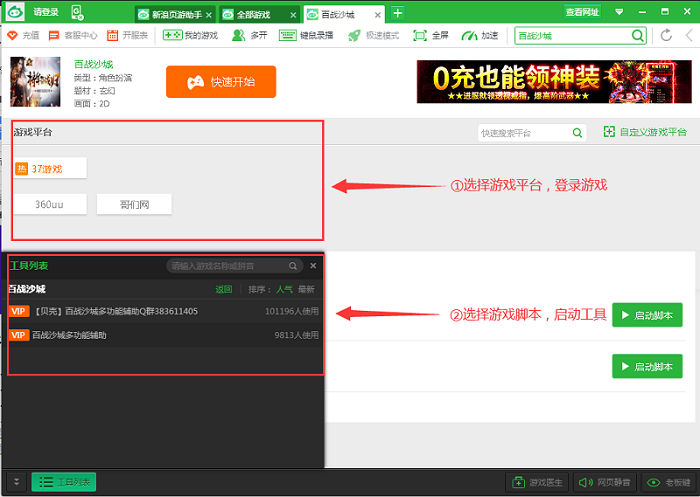Click the magnifier icon in 百战沙城 search box
This screenshot has height=497, width=700.
click(x=638, y=35)
